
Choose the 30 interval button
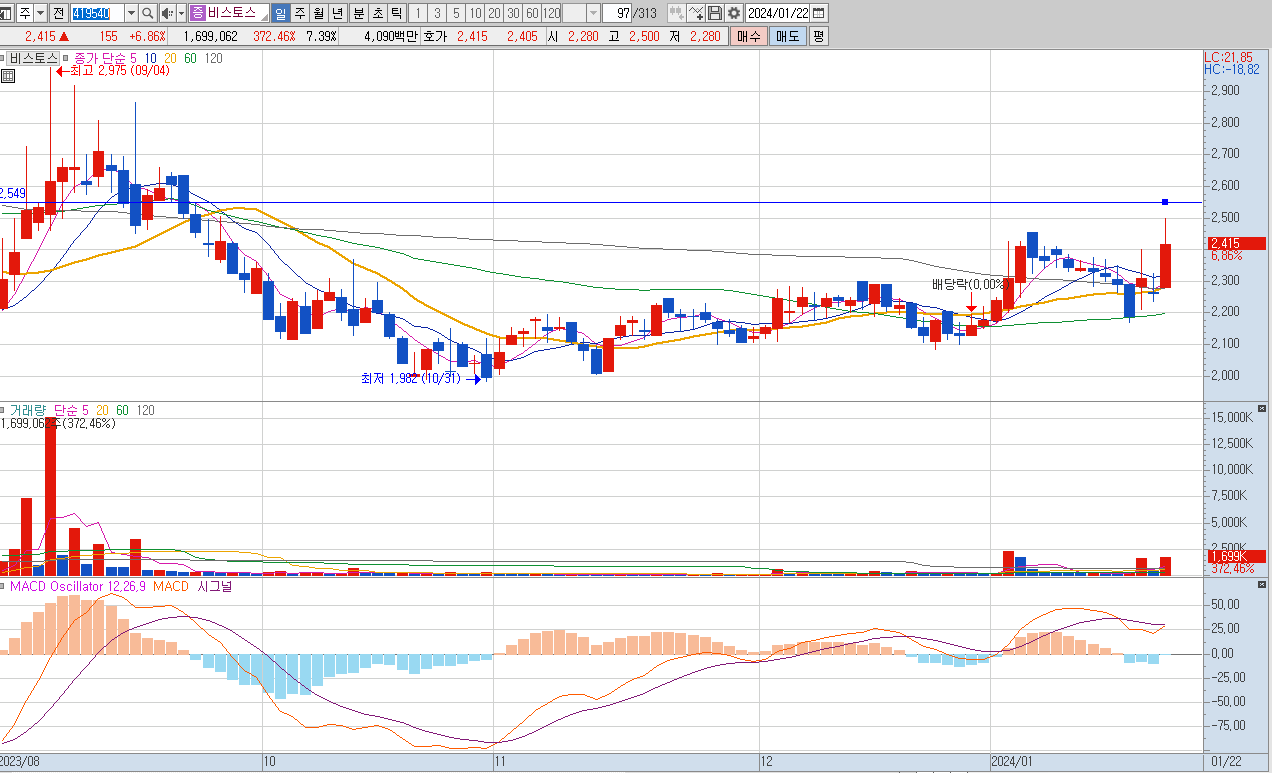(513, 13)
